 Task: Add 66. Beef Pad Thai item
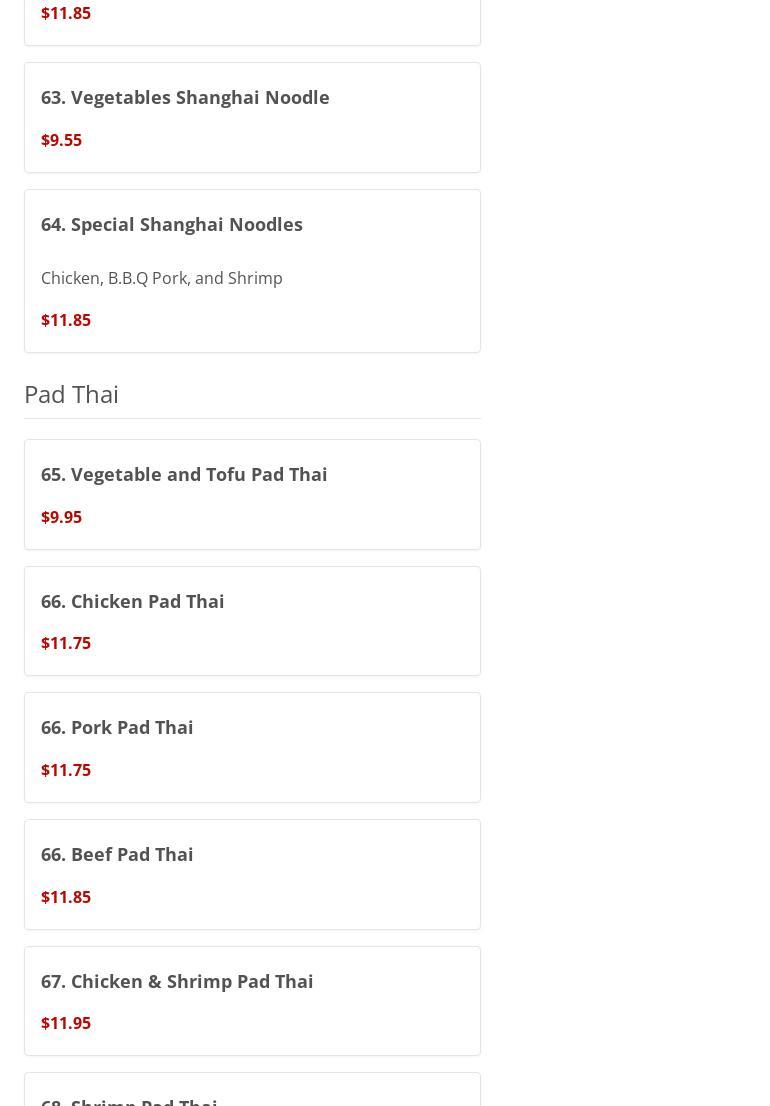point(117,854)
